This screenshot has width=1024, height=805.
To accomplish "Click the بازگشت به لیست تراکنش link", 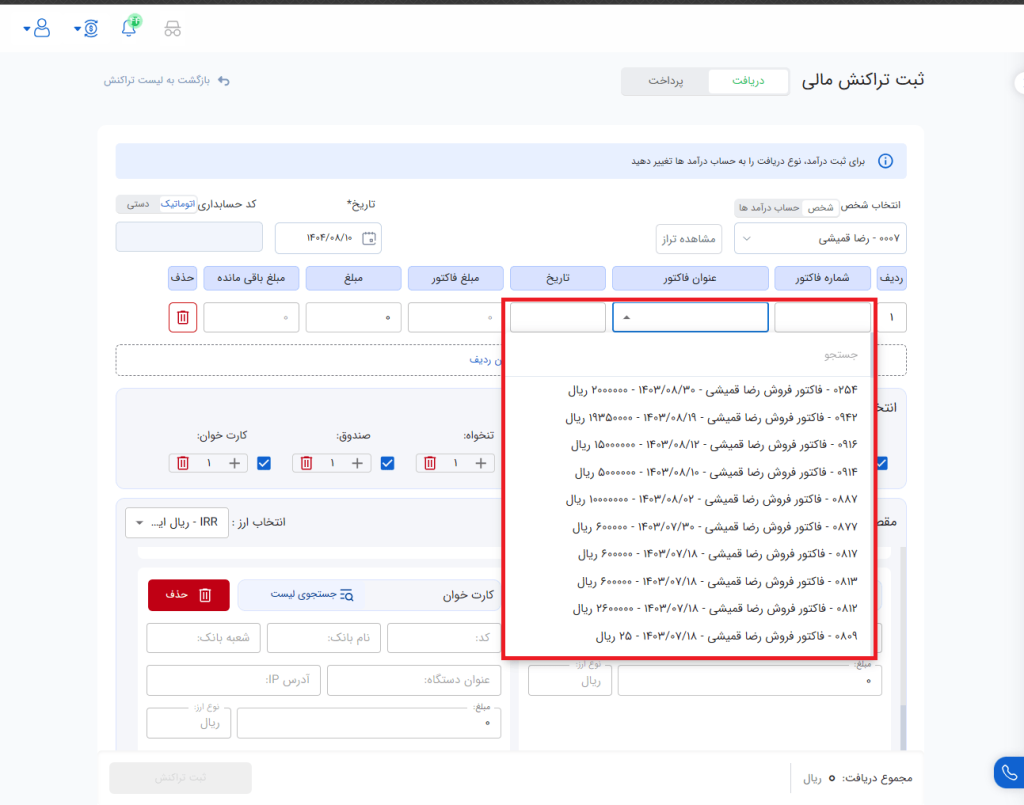I will point(166,80).
